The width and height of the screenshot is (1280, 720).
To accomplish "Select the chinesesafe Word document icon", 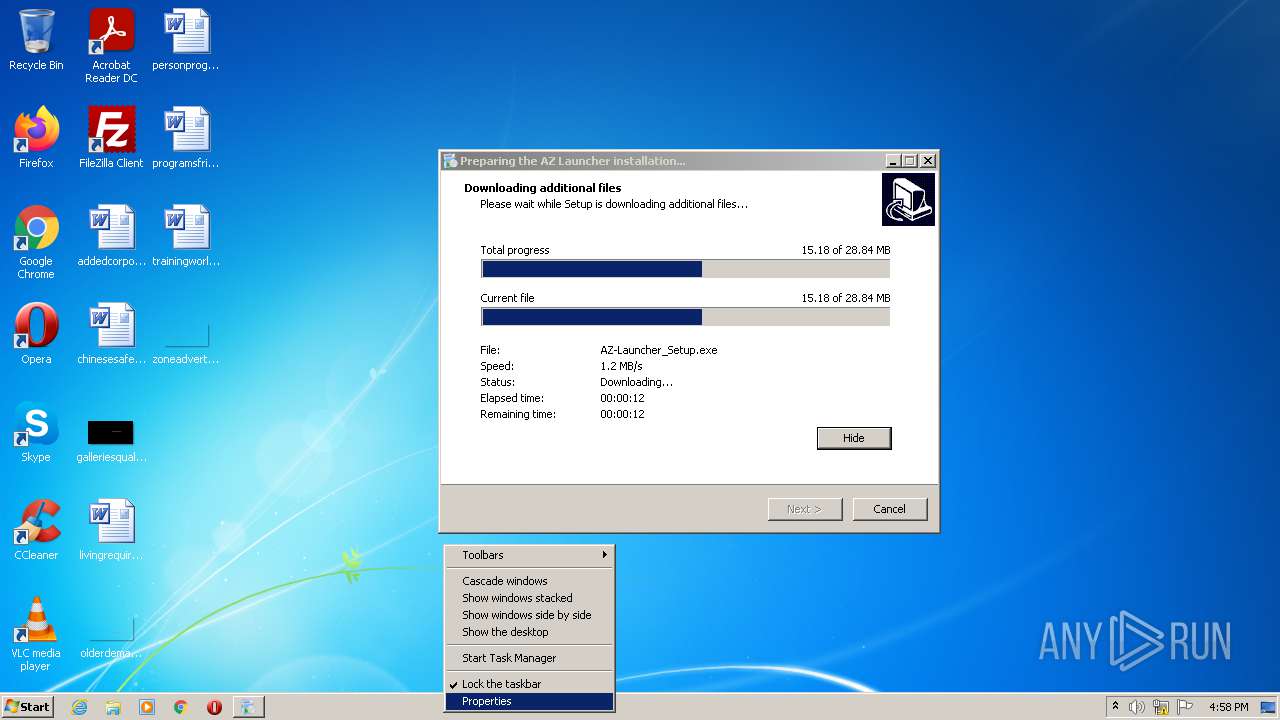I will (x=111, y=334).
